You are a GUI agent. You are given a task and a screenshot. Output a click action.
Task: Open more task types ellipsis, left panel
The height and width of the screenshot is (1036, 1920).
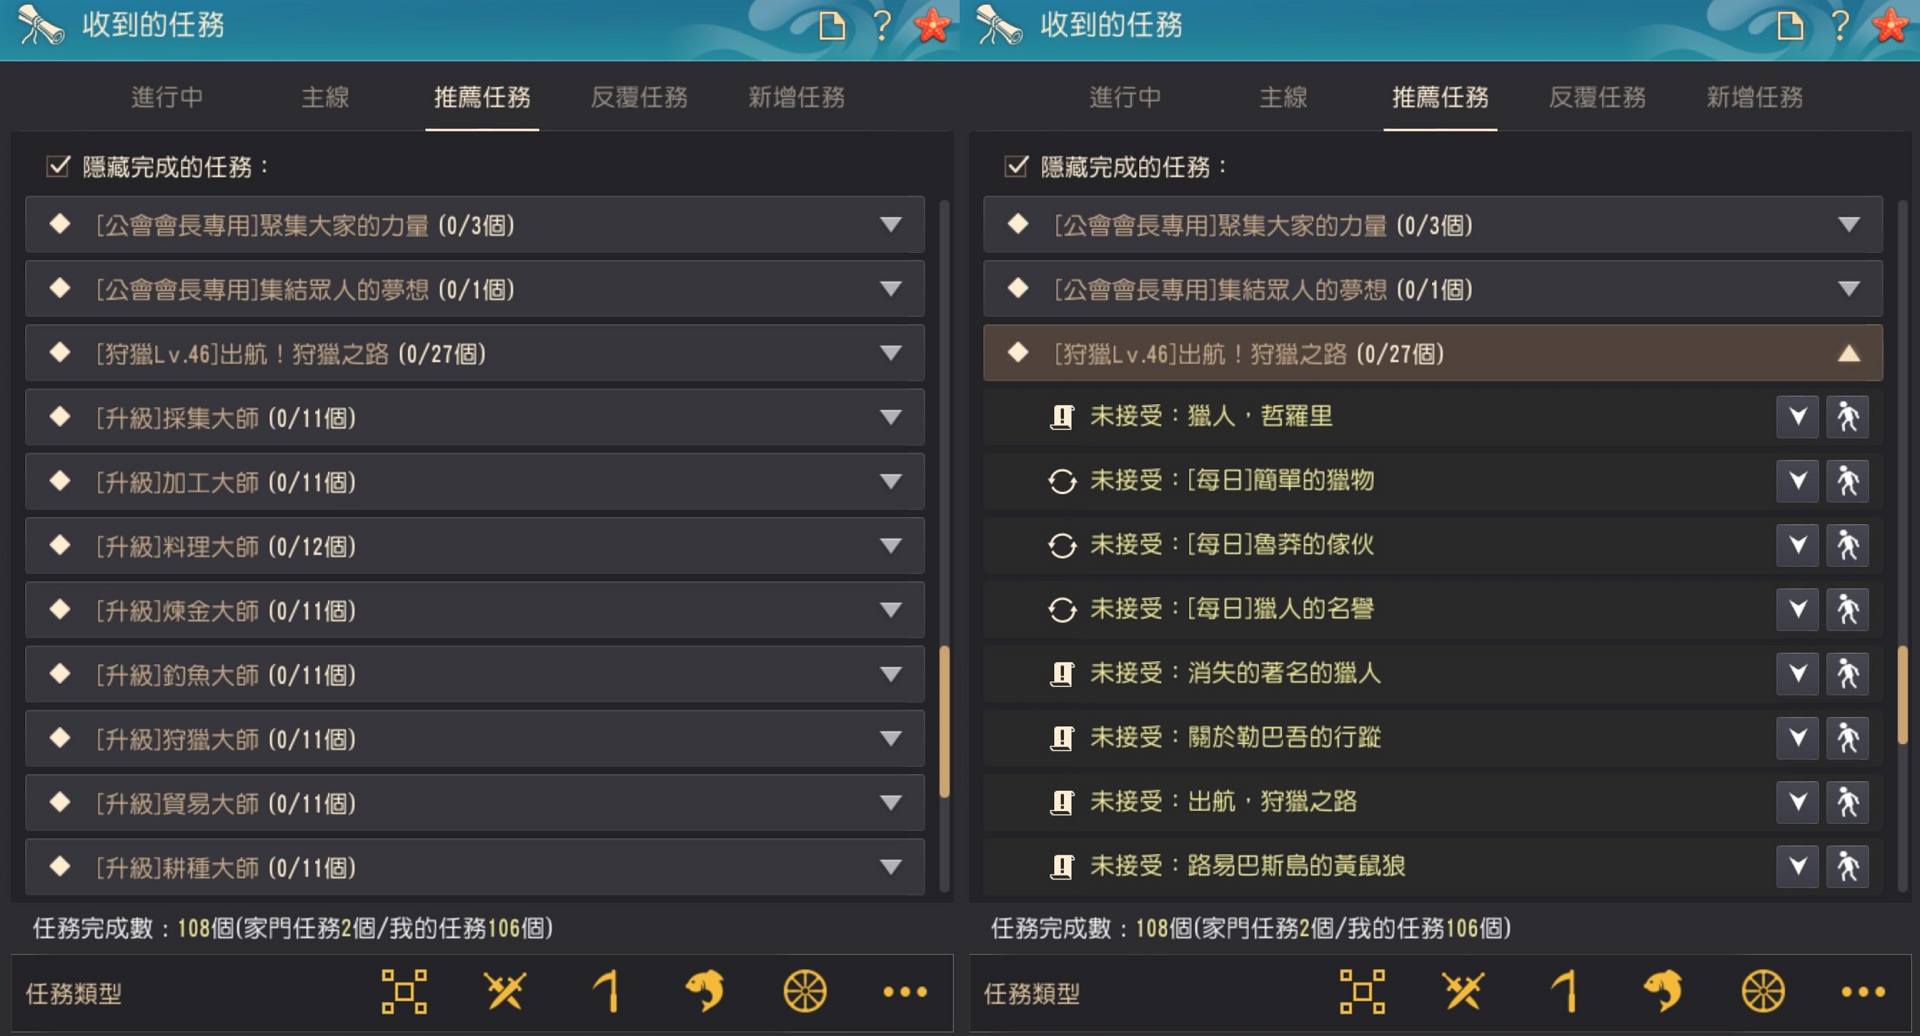pos(905,992)
